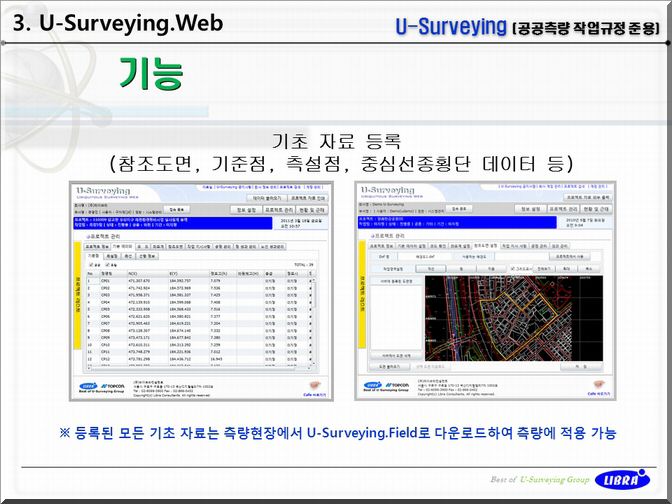This screenshot has height=504, width=672.
Task: Click 접속 종료 button in right screenshot
Action: [459, 209]
